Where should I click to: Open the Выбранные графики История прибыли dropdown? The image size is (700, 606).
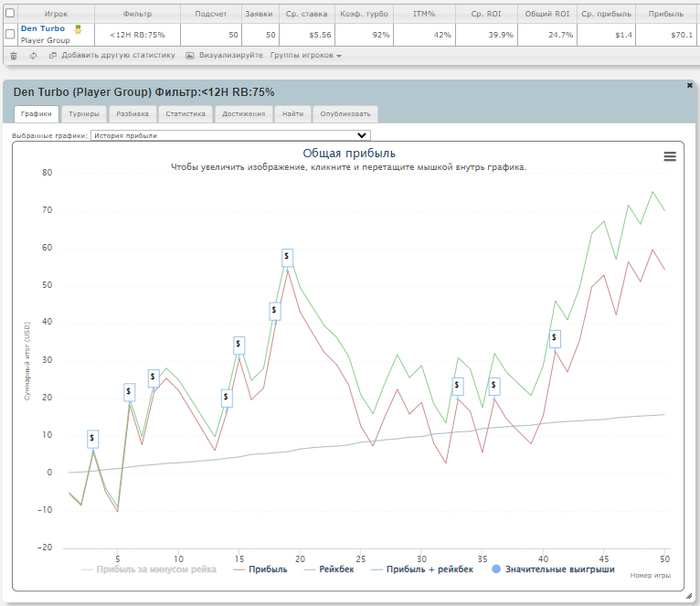point(230,135)
